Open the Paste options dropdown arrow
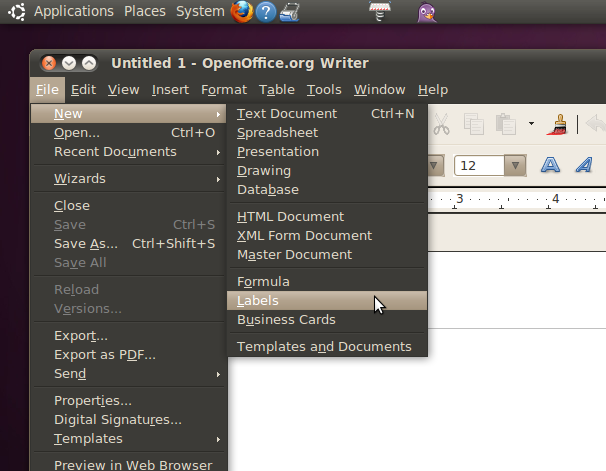The image size is (606, 471). click(x=531, y=124)
